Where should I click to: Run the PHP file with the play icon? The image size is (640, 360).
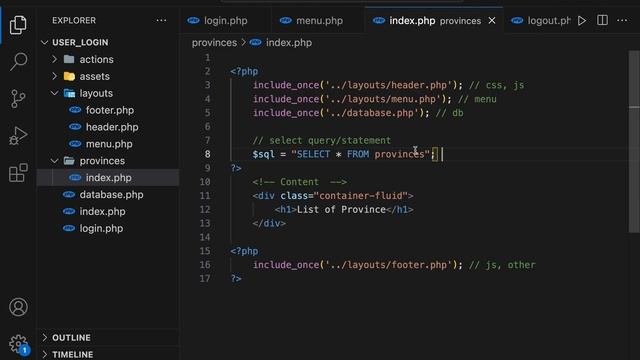(x=582, y=20)
